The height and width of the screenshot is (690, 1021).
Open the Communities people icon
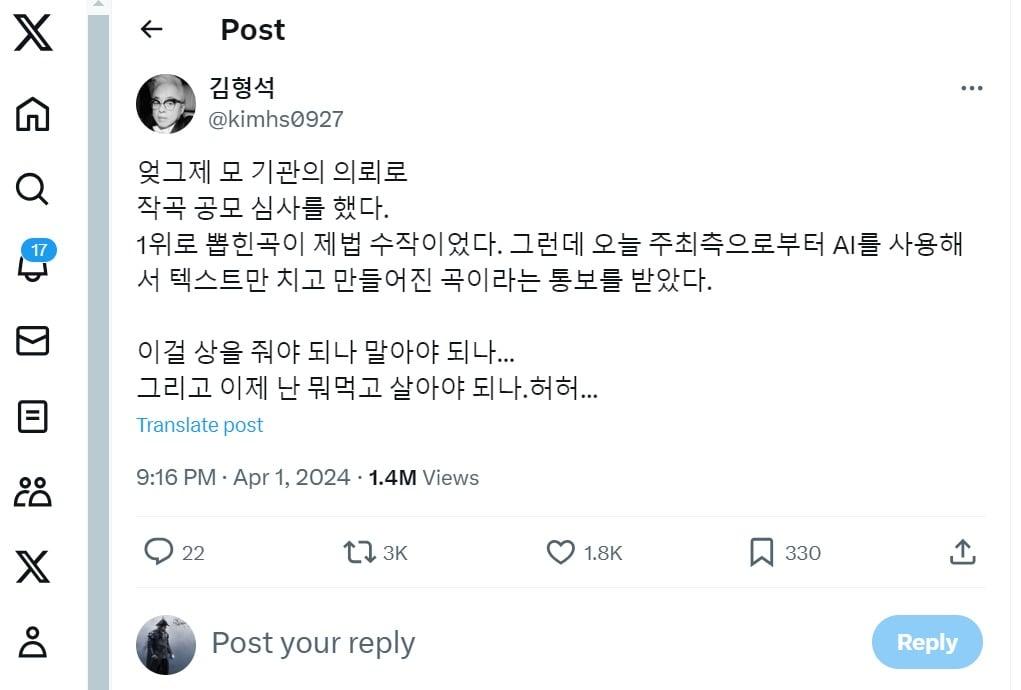pos(33,492)
